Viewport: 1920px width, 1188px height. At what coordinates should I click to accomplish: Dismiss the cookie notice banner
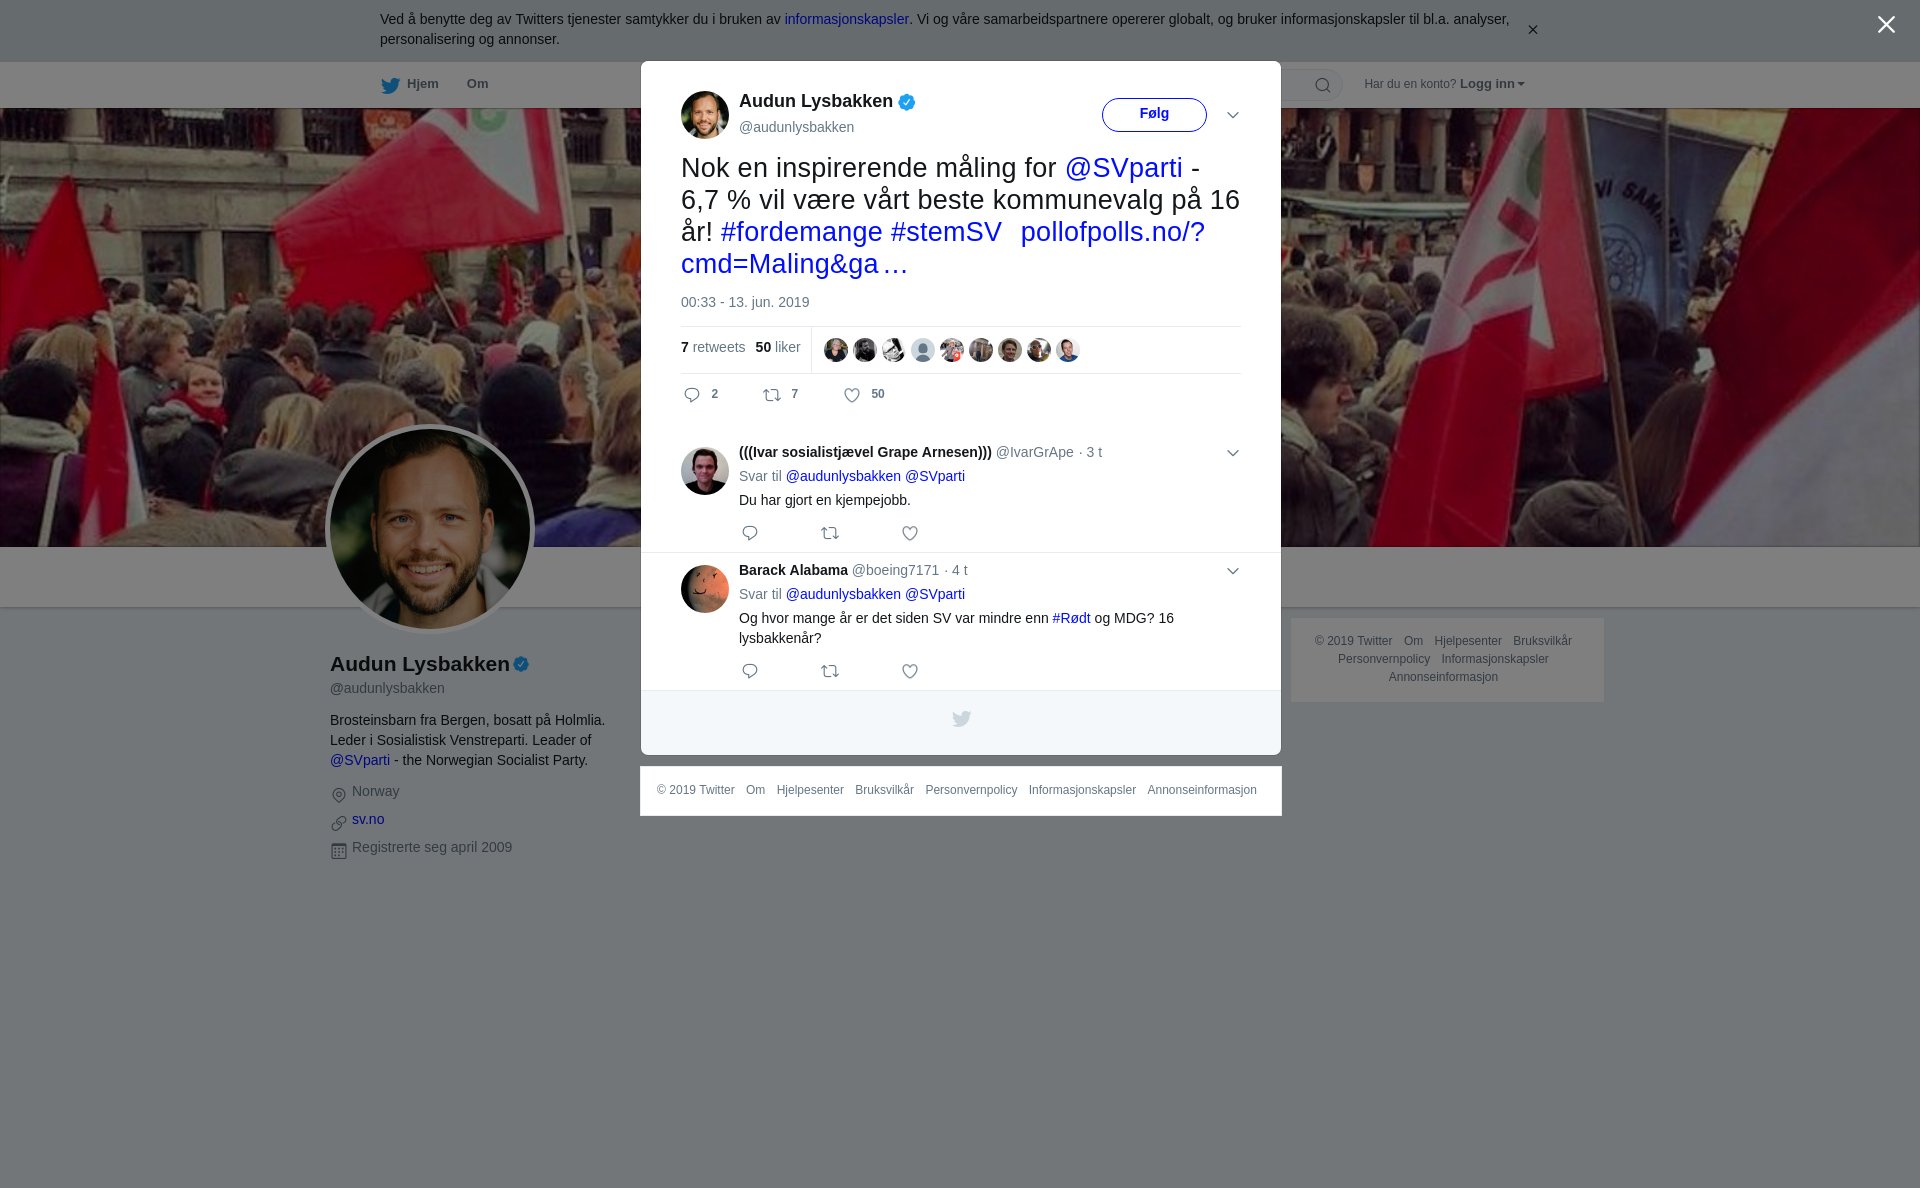[1532, 30]
